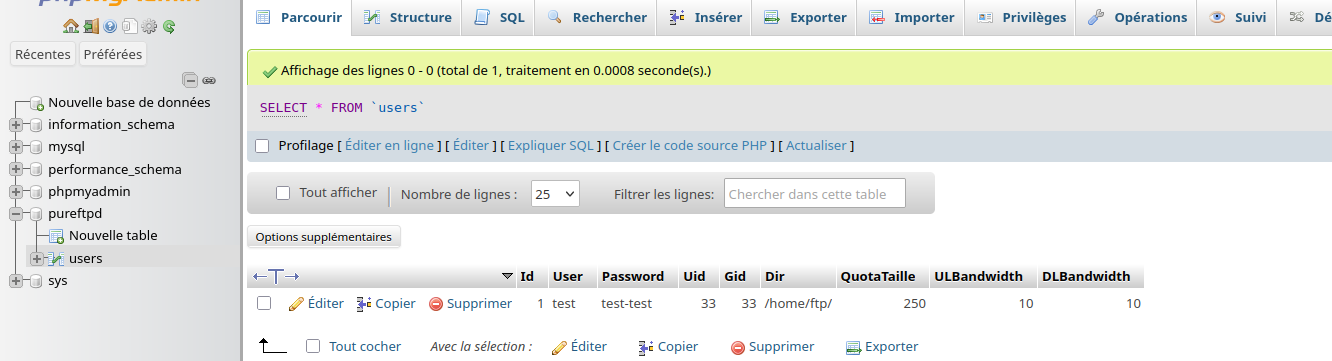Screen dimensions: 1332x361
Task: Click filter rows search field
Action: tap(814, 194)
